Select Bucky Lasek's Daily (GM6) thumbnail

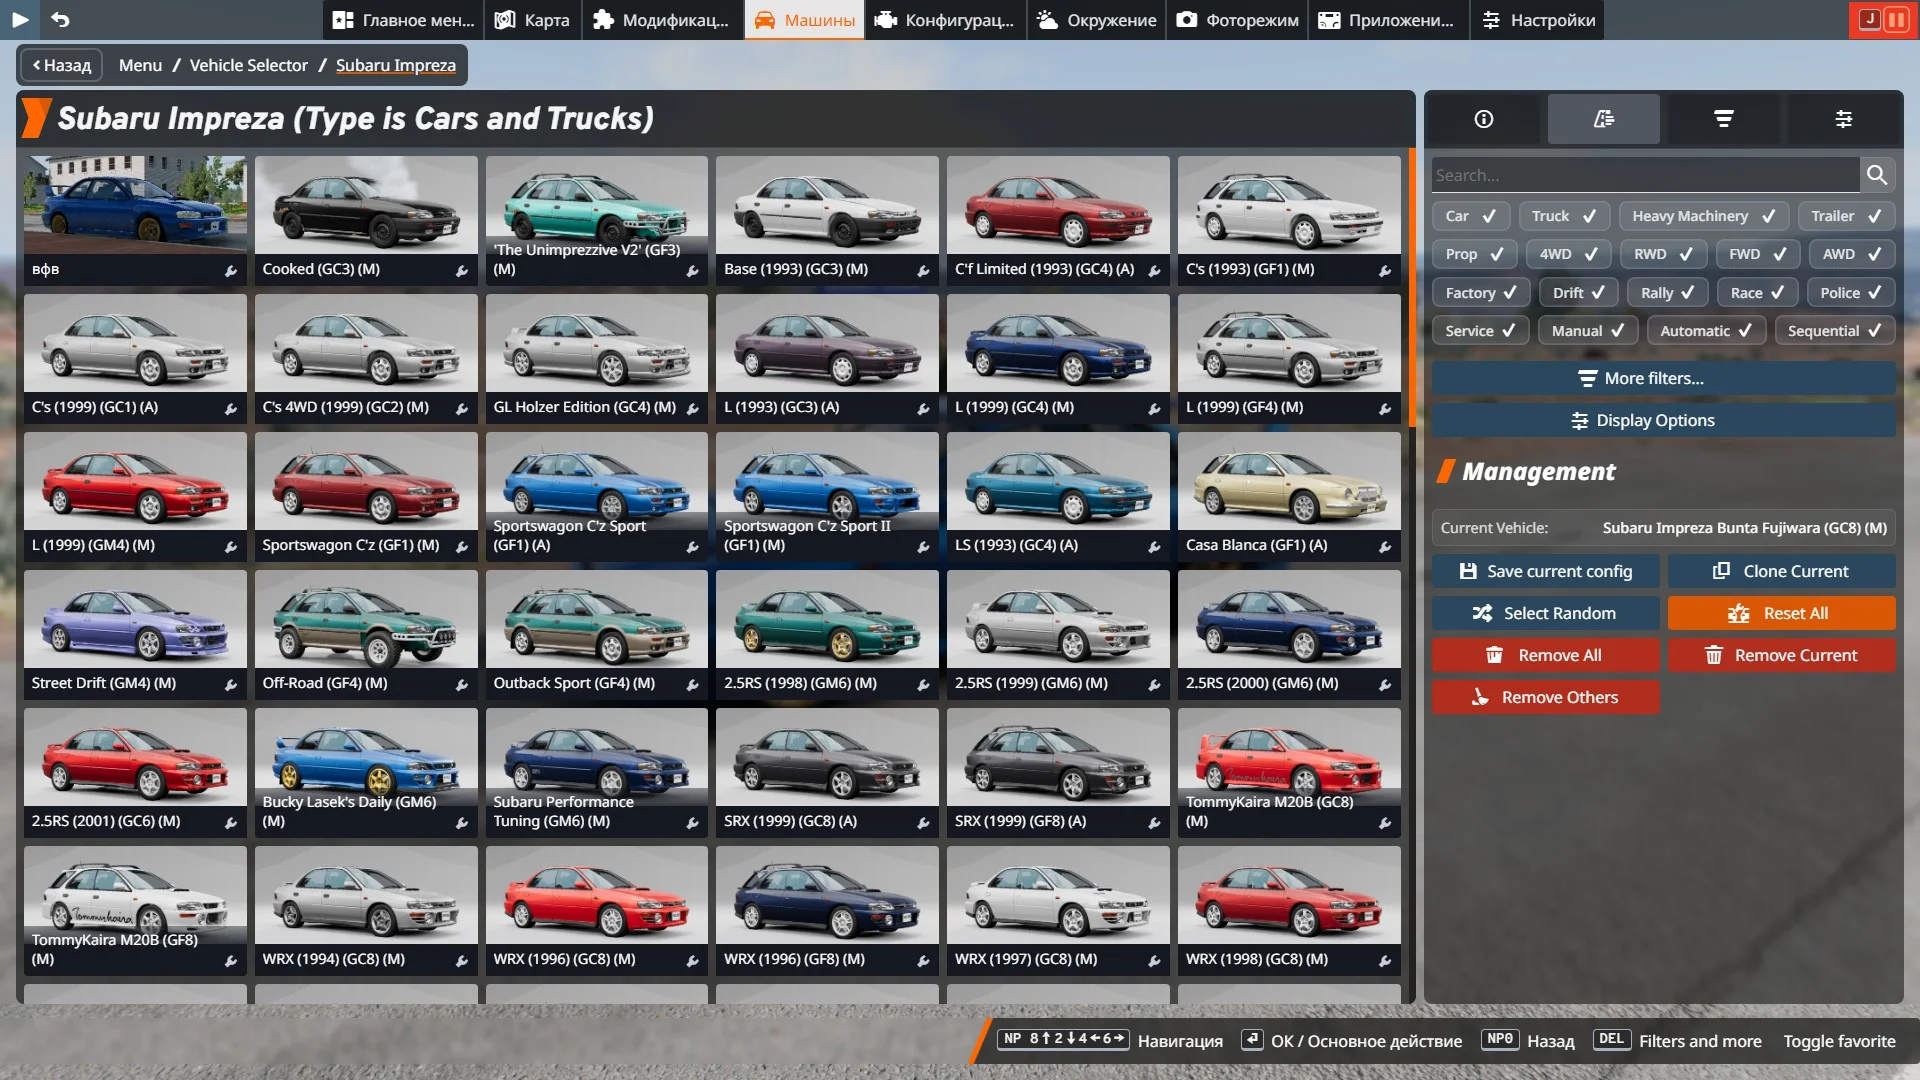[x=366, y=773]
